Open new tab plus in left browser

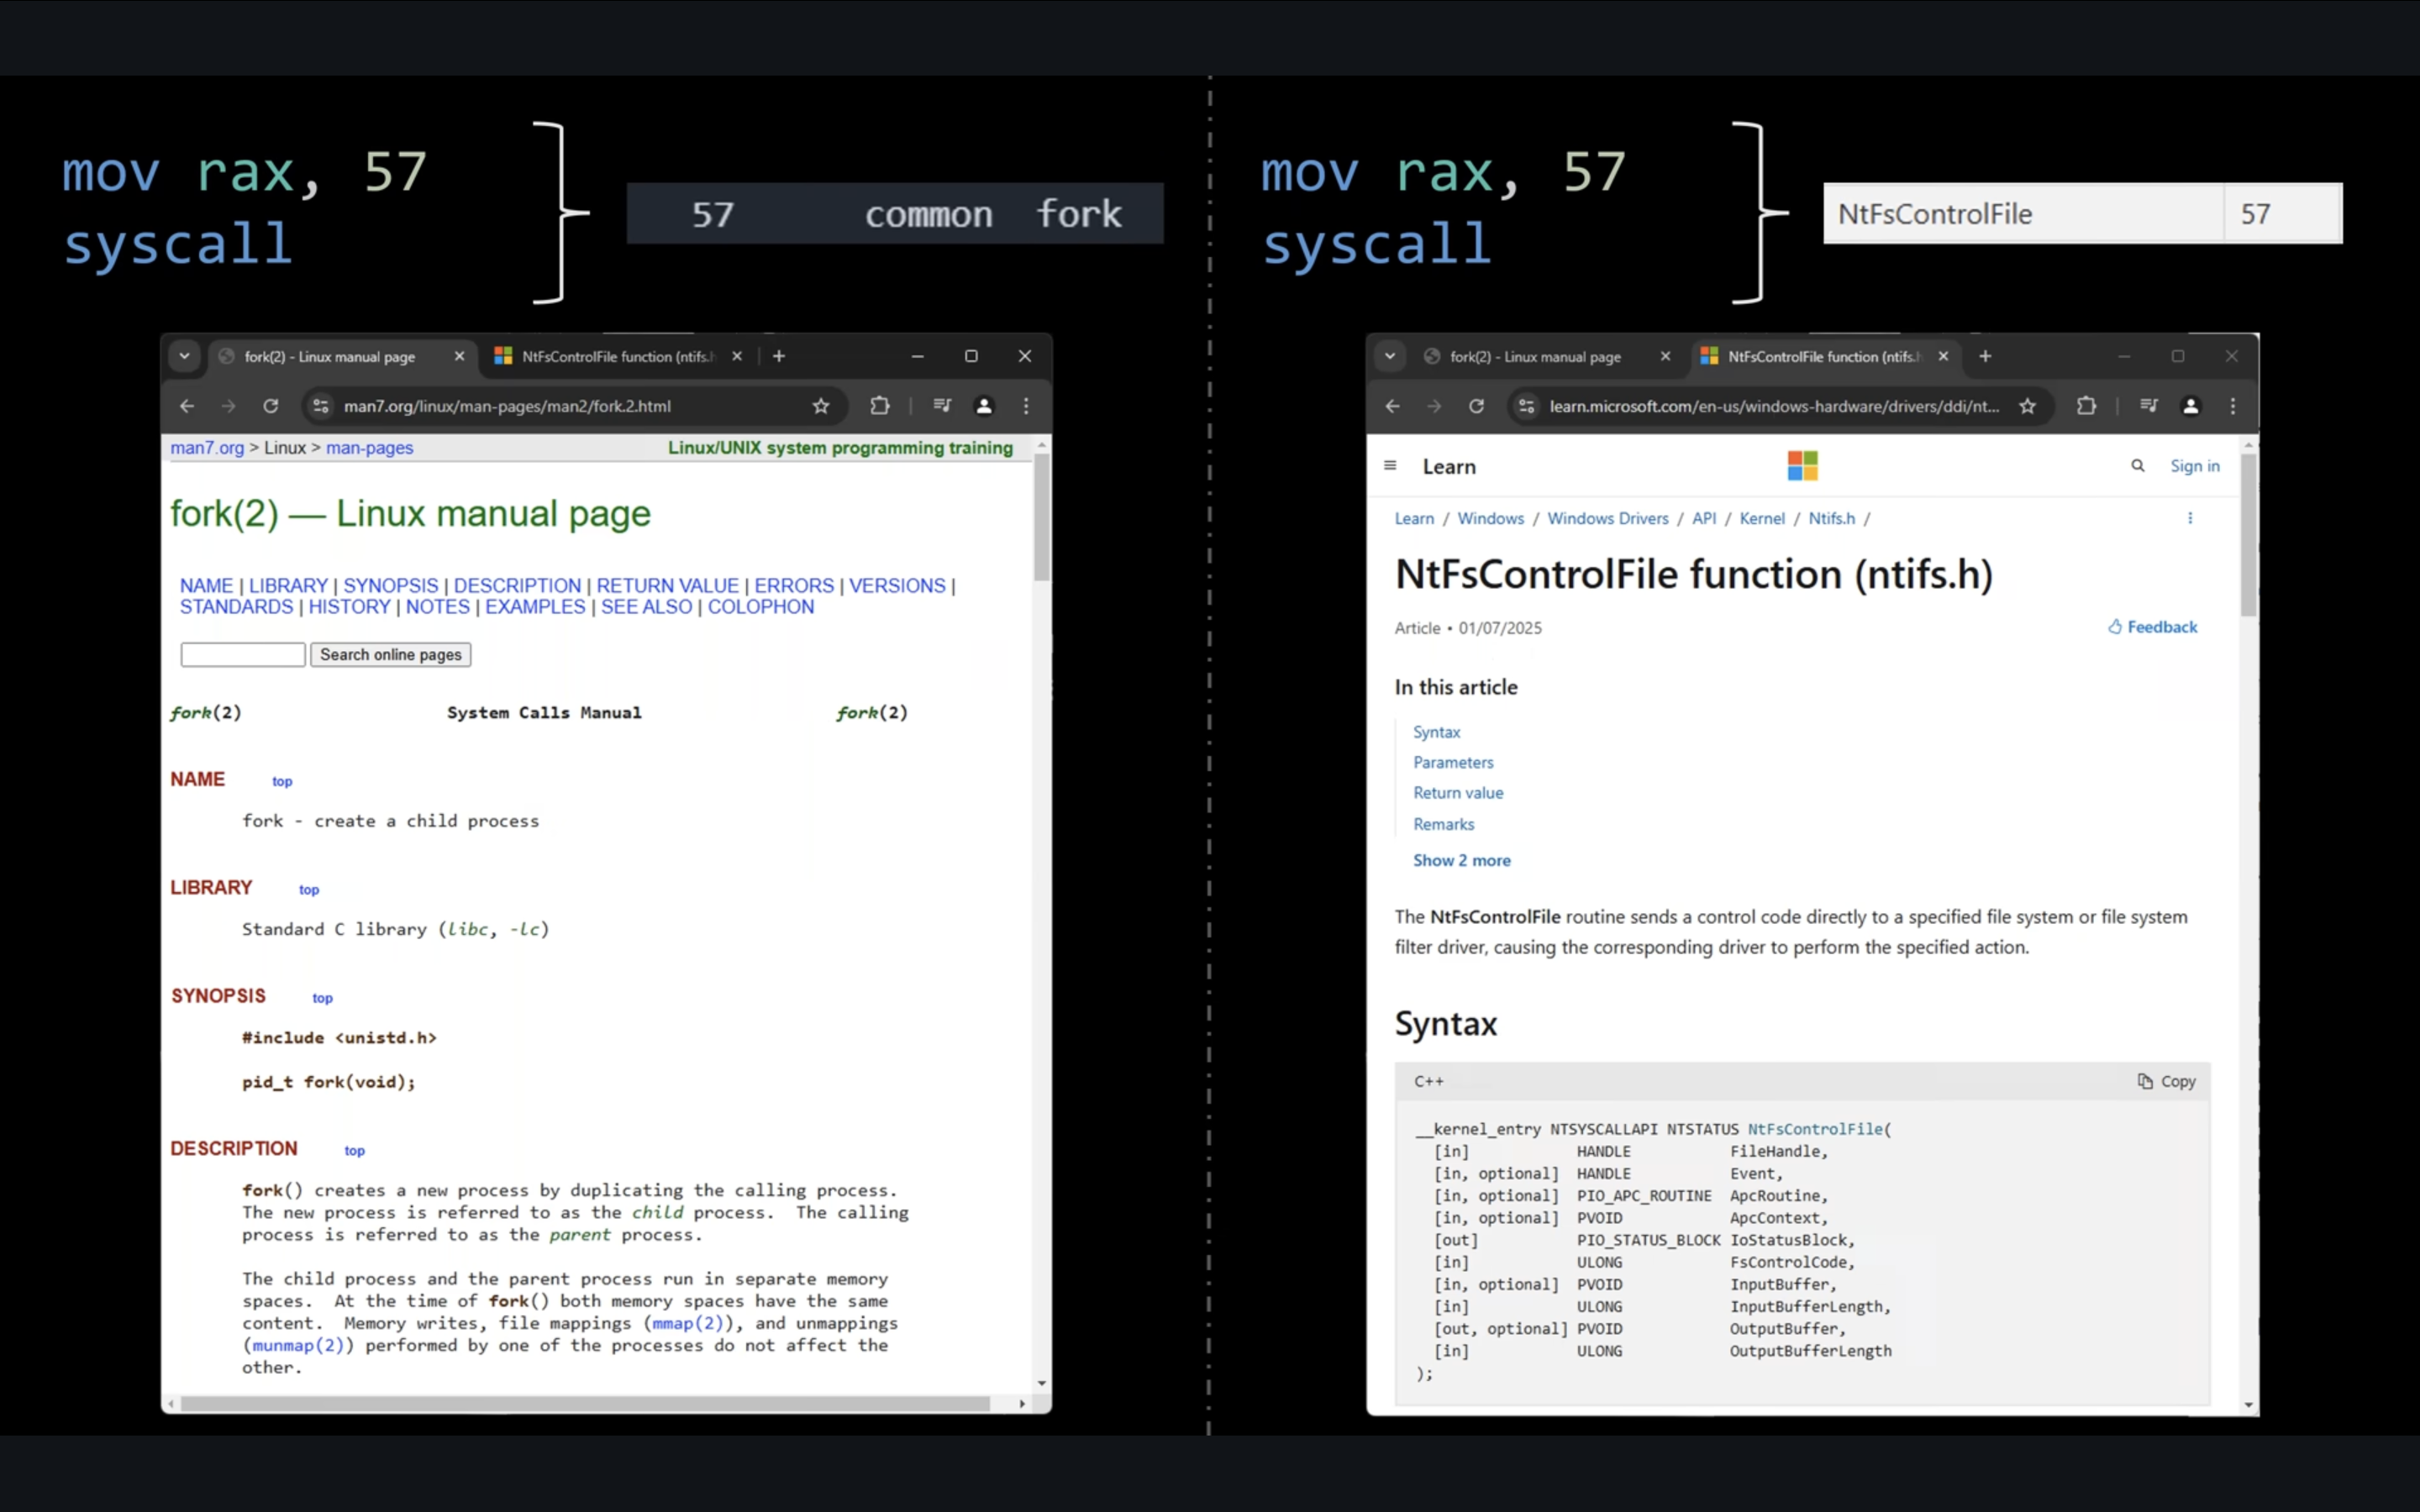pos(779,356)
